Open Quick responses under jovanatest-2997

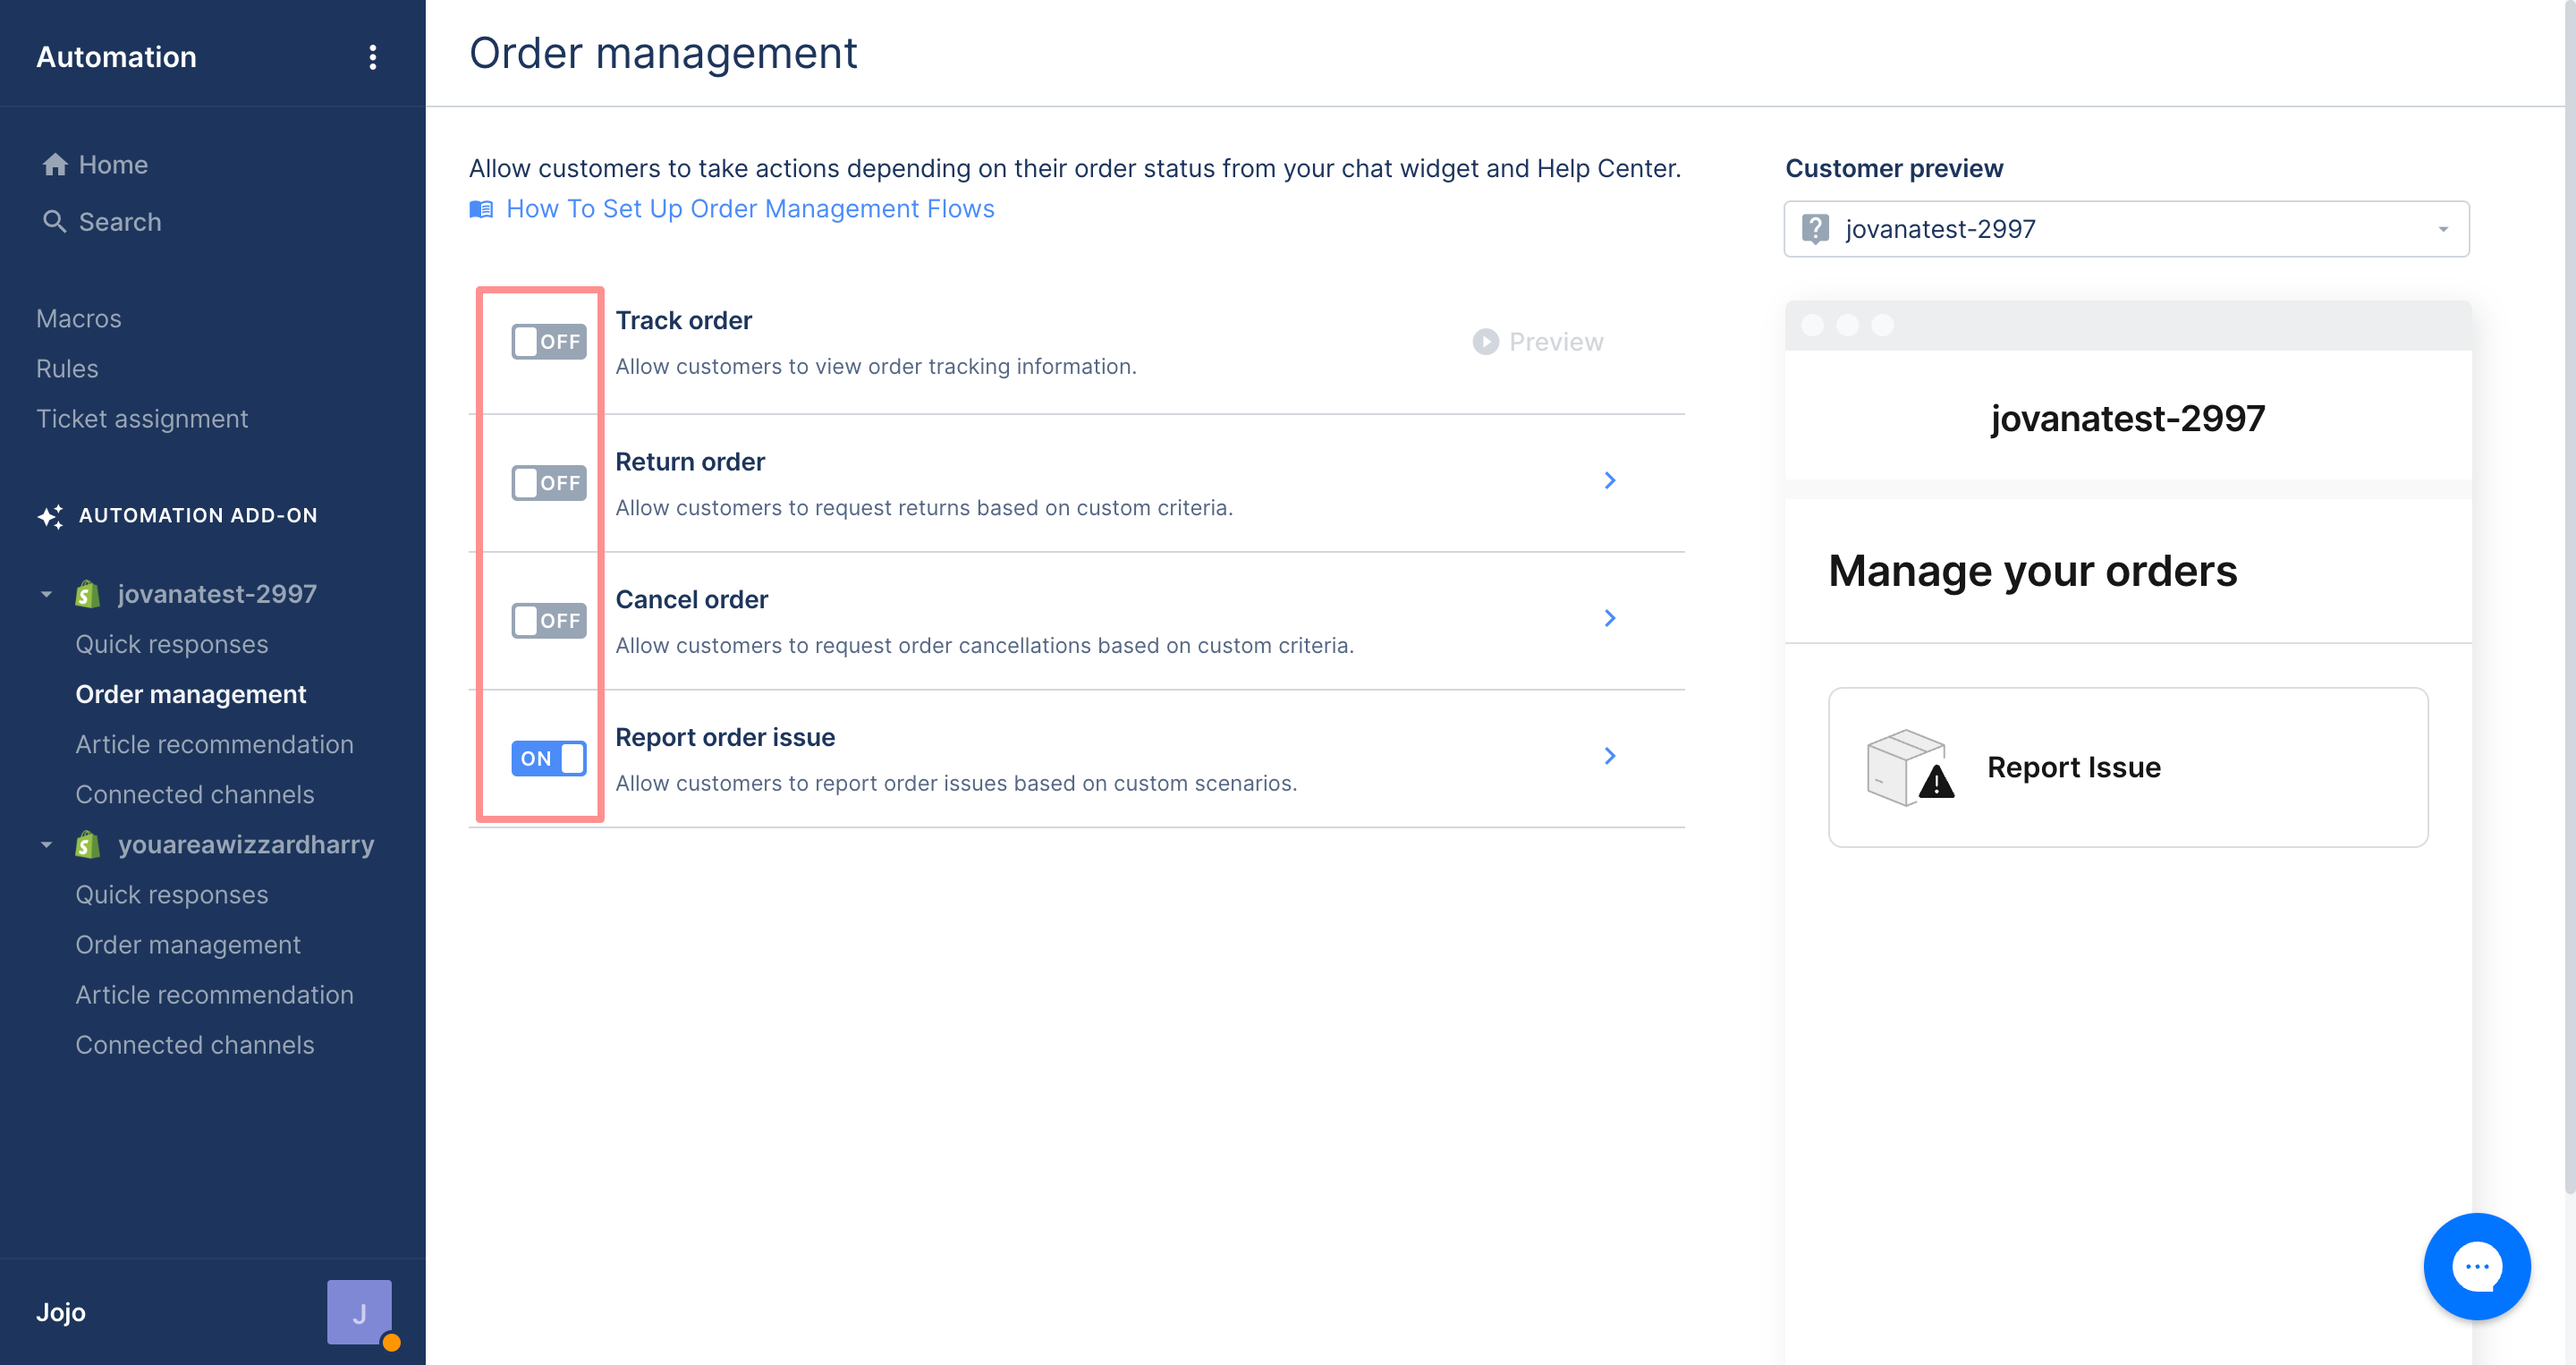(172, 644)
